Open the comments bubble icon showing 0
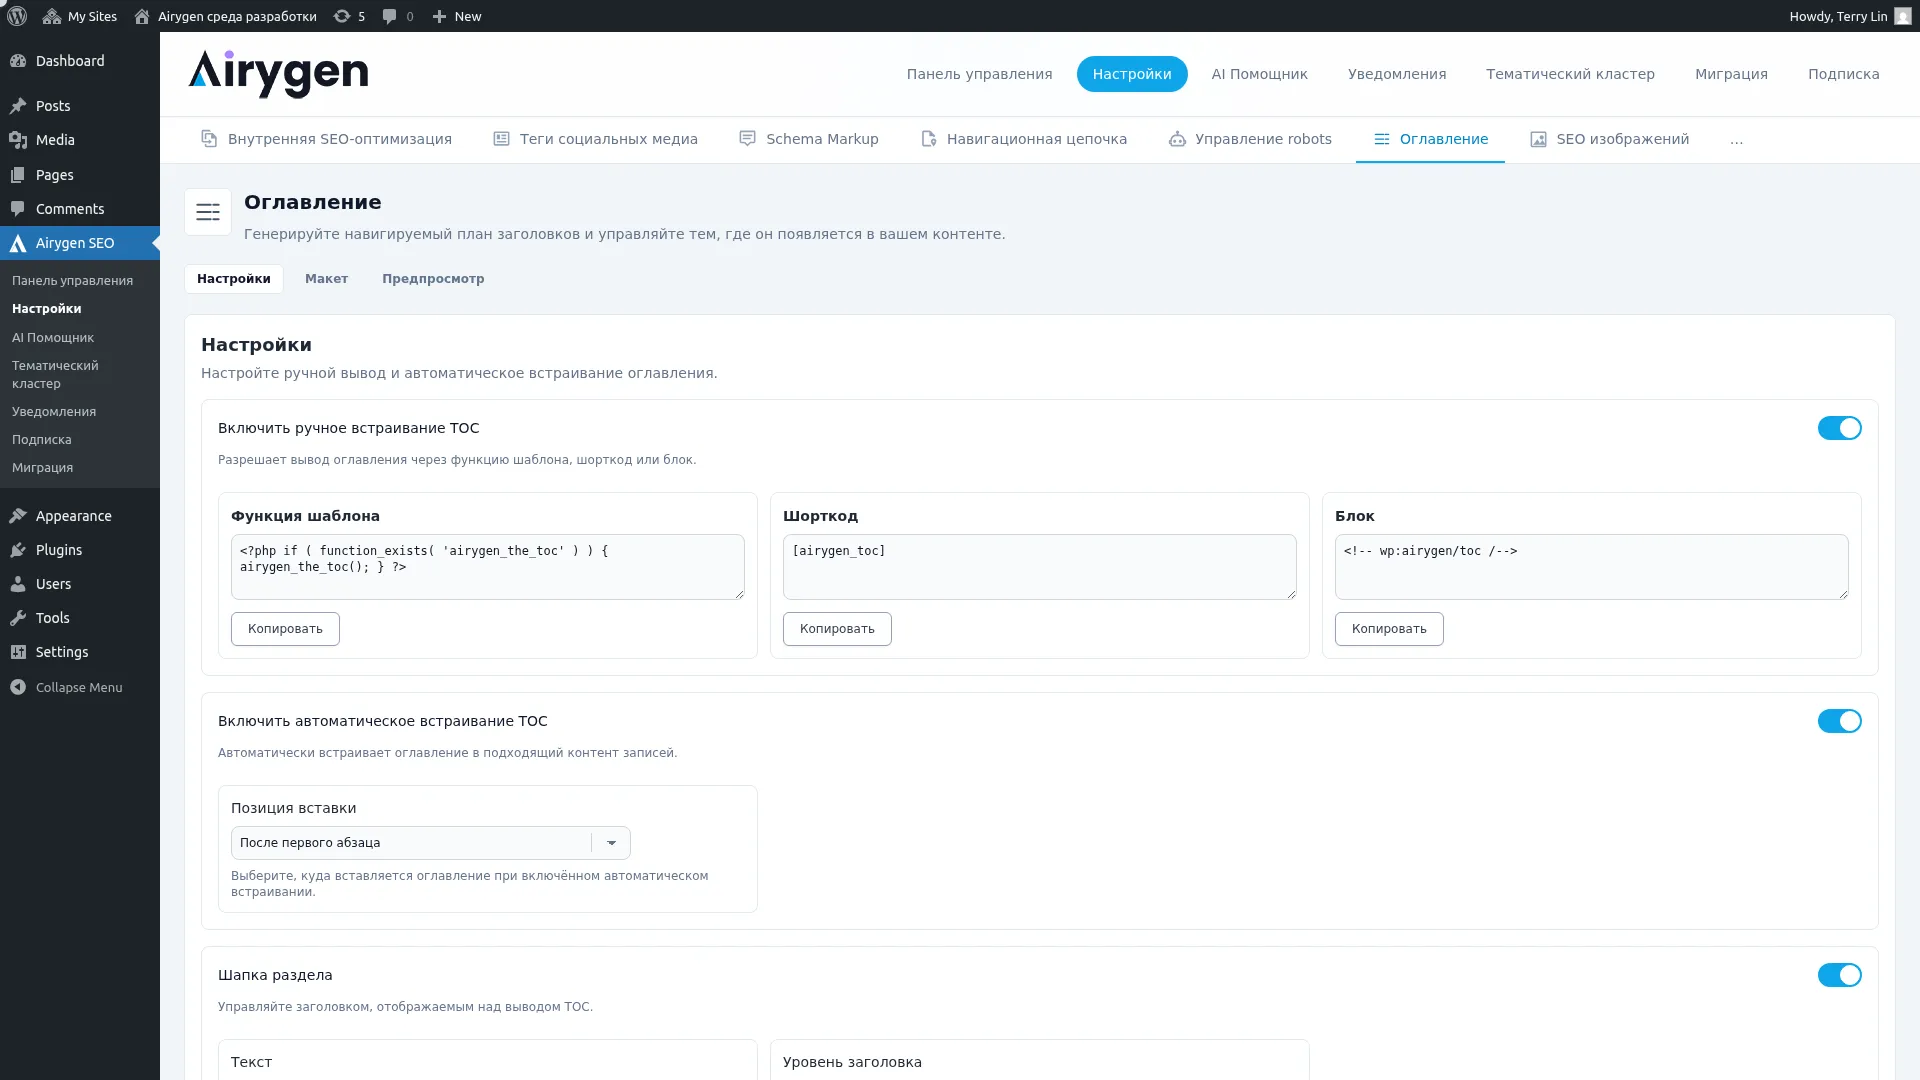Image resolution: width=1920 pixels, height=1080 pixels. (x=390, y=16)
